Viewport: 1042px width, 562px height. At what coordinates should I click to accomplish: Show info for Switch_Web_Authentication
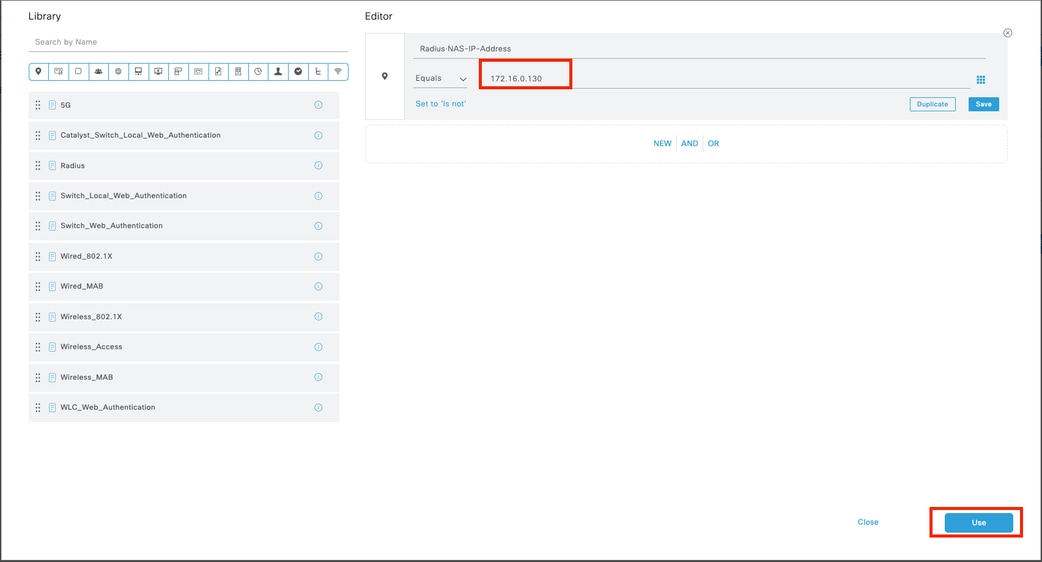click(318, 226)
